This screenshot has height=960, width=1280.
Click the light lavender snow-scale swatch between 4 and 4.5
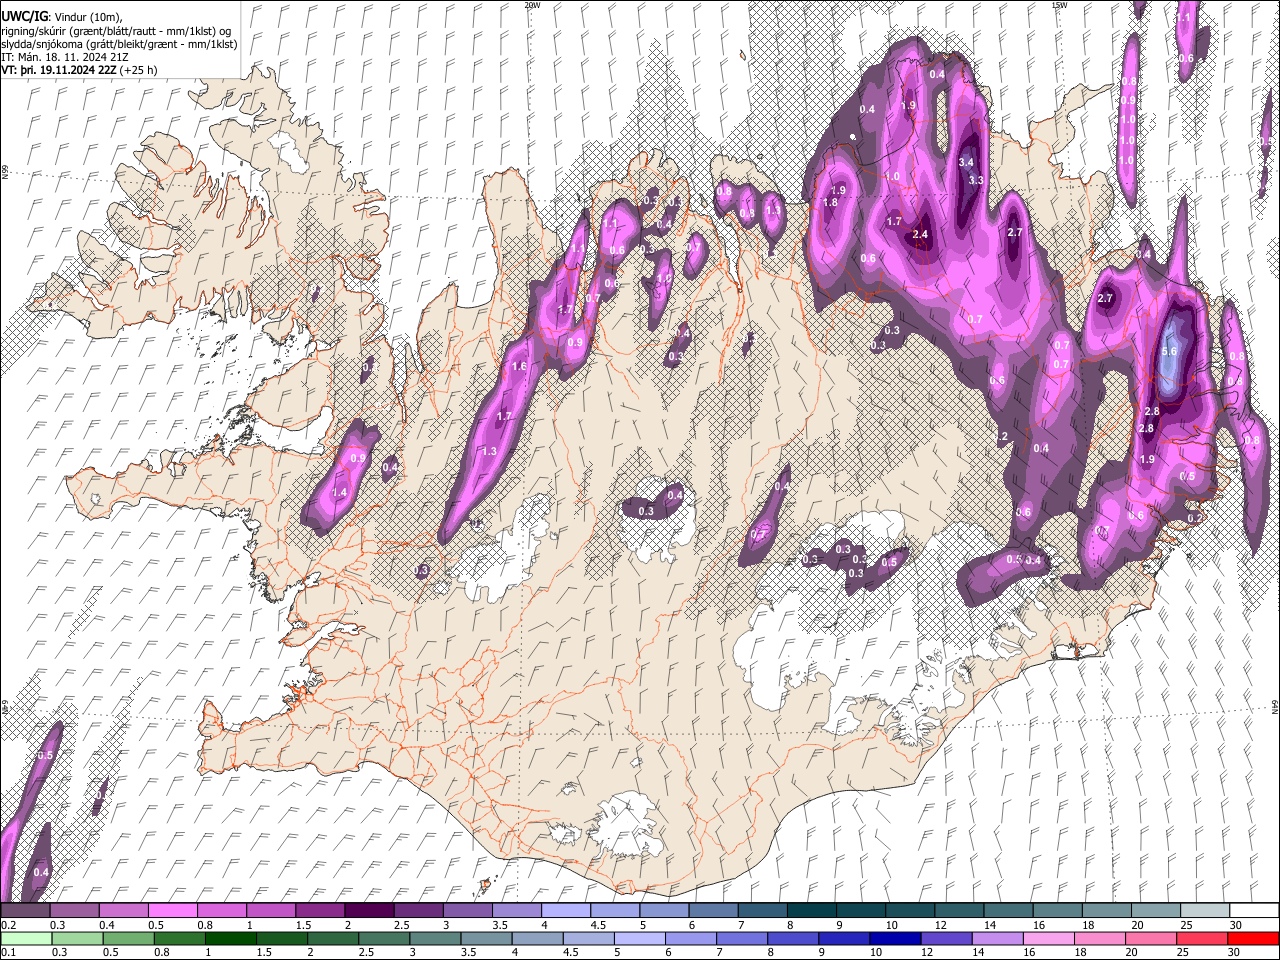[565, 911]
